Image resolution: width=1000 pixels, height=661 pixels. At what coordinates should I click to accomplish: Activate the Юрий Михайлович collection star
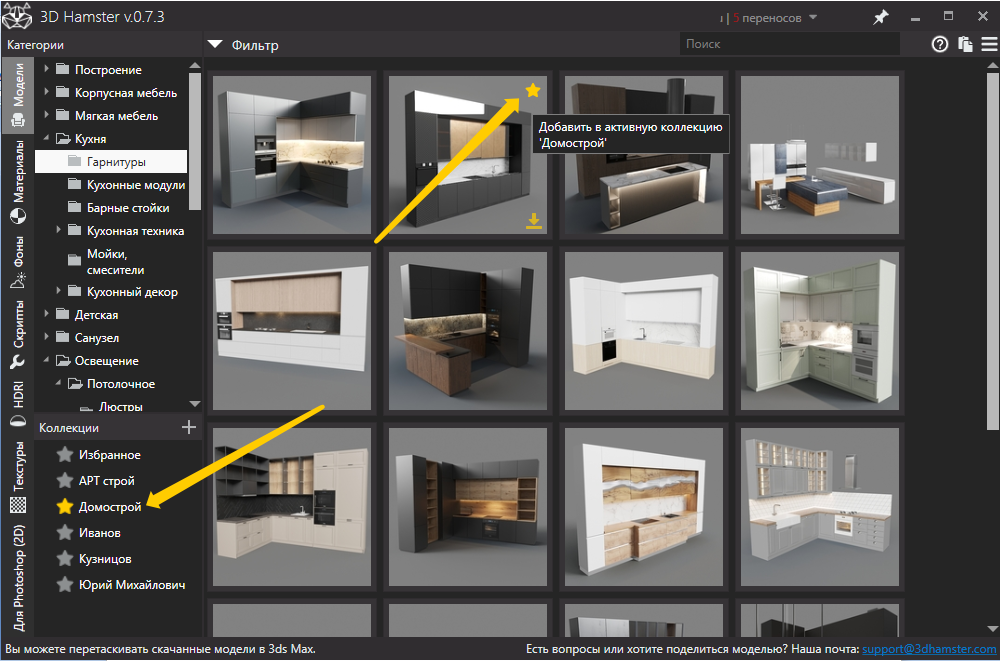64,584
